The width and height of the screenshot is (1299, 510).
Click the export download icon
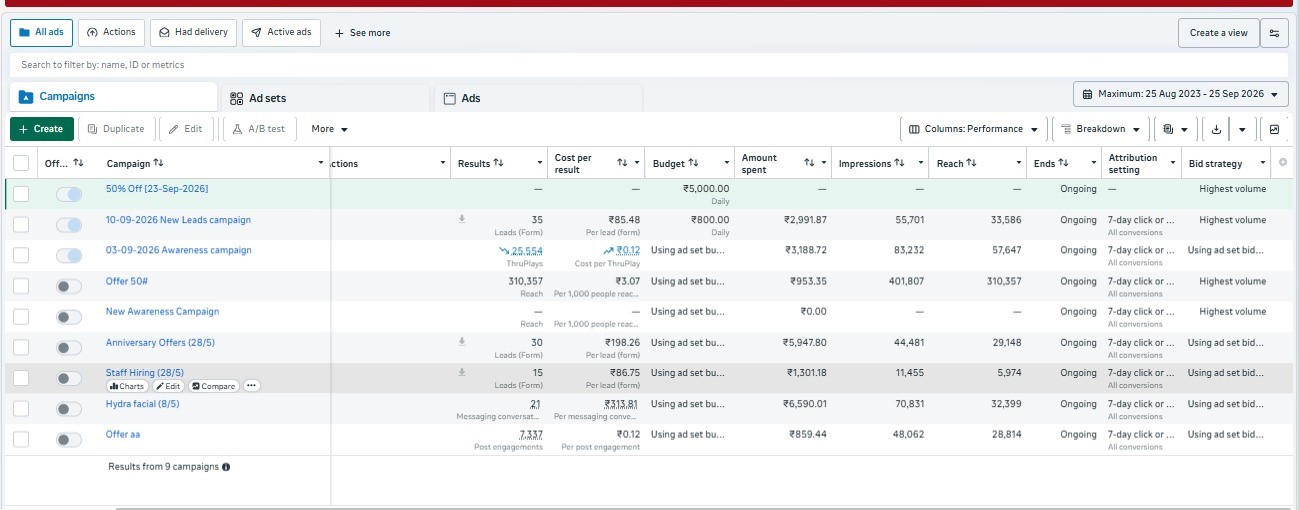tap(1216, 129)
